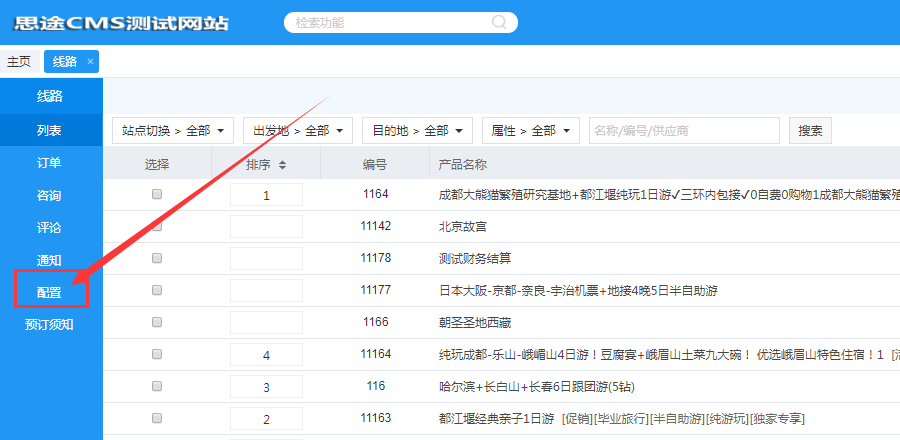Click the 检索功能 search box in header
The image size is (900, 440).
[x=390, y=22]
